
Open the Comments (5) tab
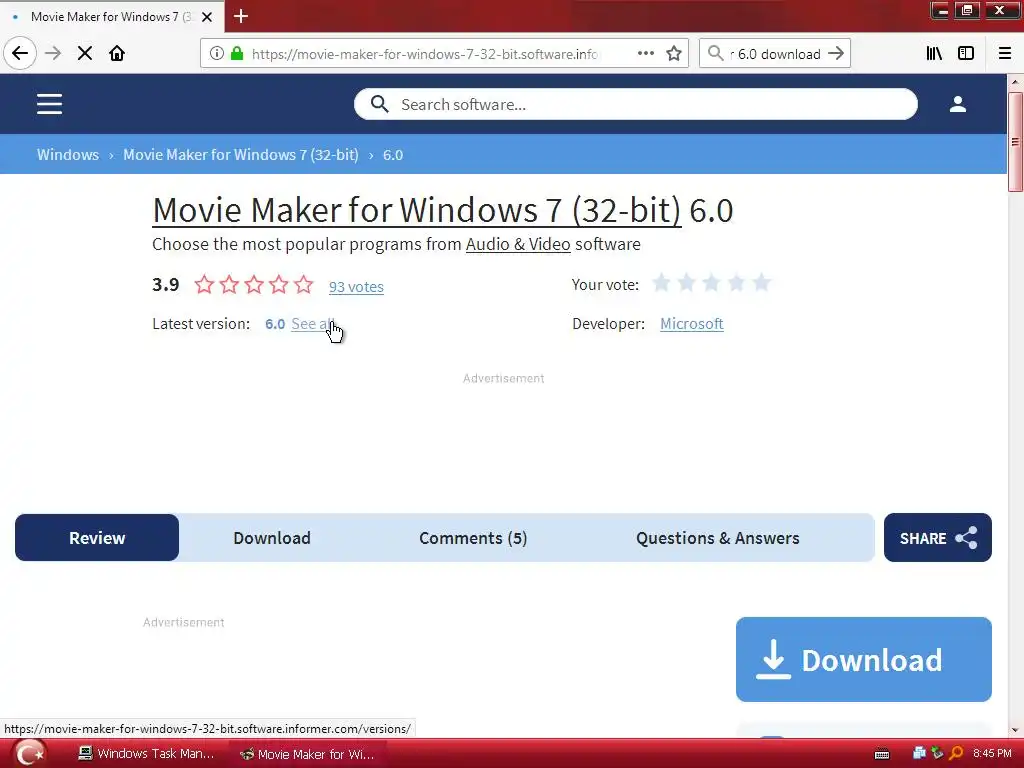473,537
